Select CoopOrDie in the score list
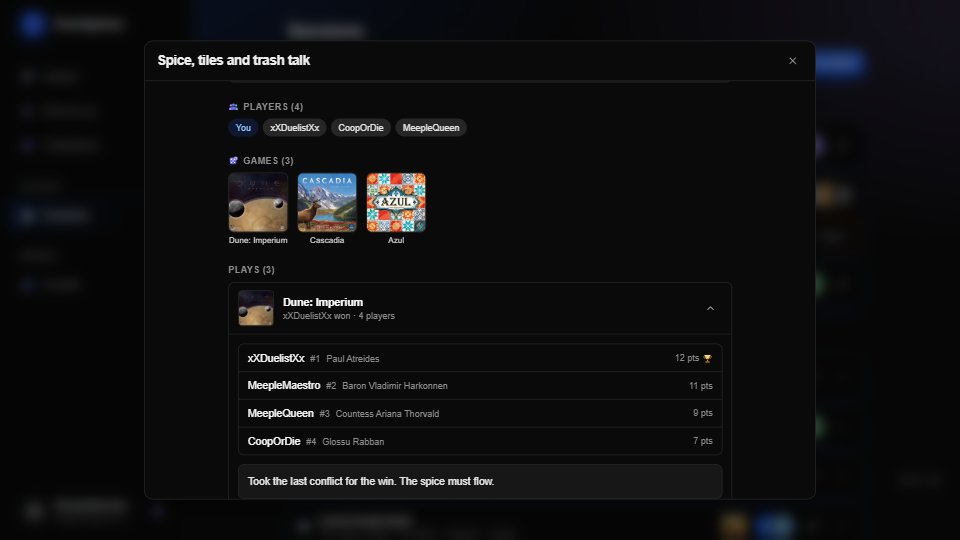This screenshot has width=960, height=540. point(274,441)
